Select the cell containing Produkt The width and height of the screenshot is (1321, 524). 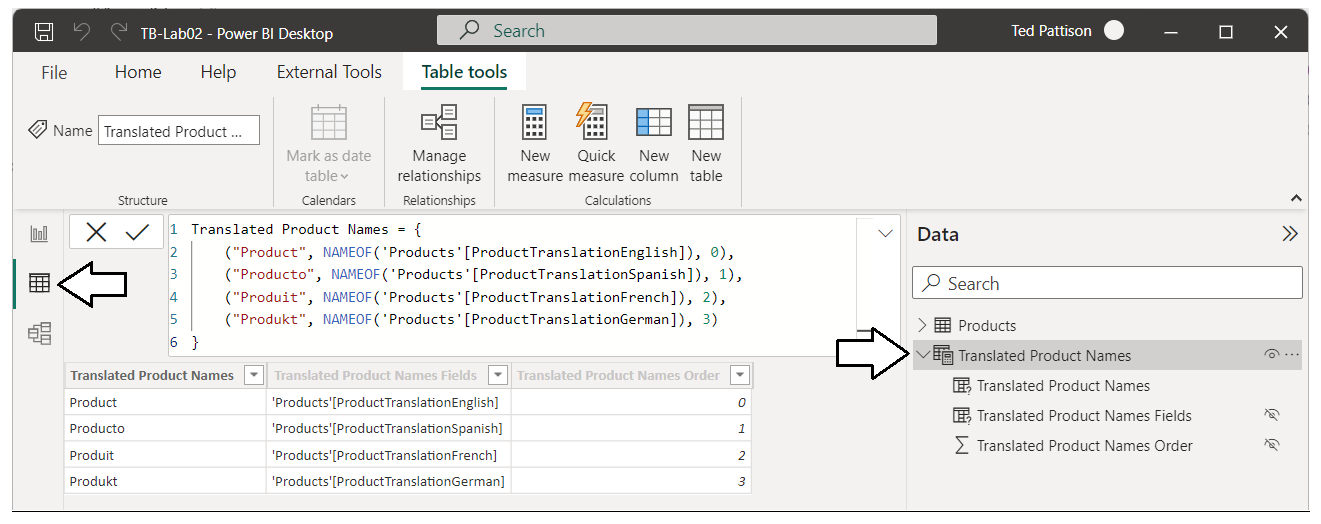click(165, 481)
